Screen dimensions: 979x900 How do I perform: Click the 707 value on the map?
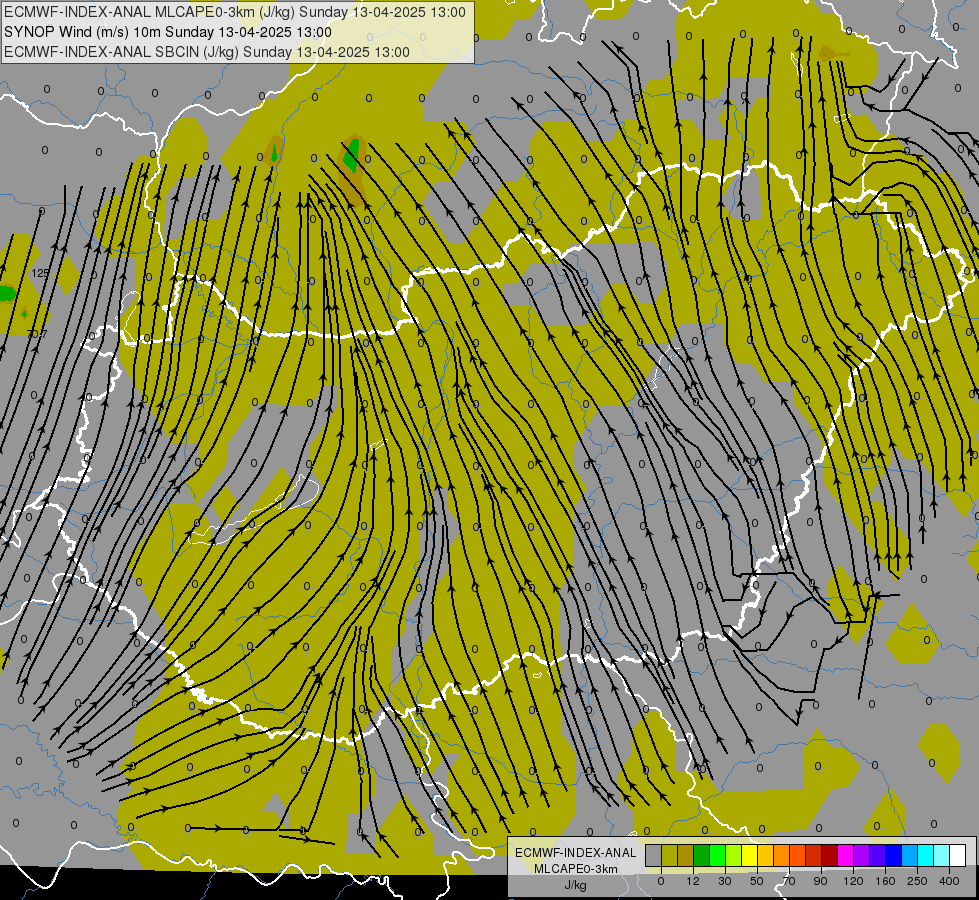click(x=37, y=334)
